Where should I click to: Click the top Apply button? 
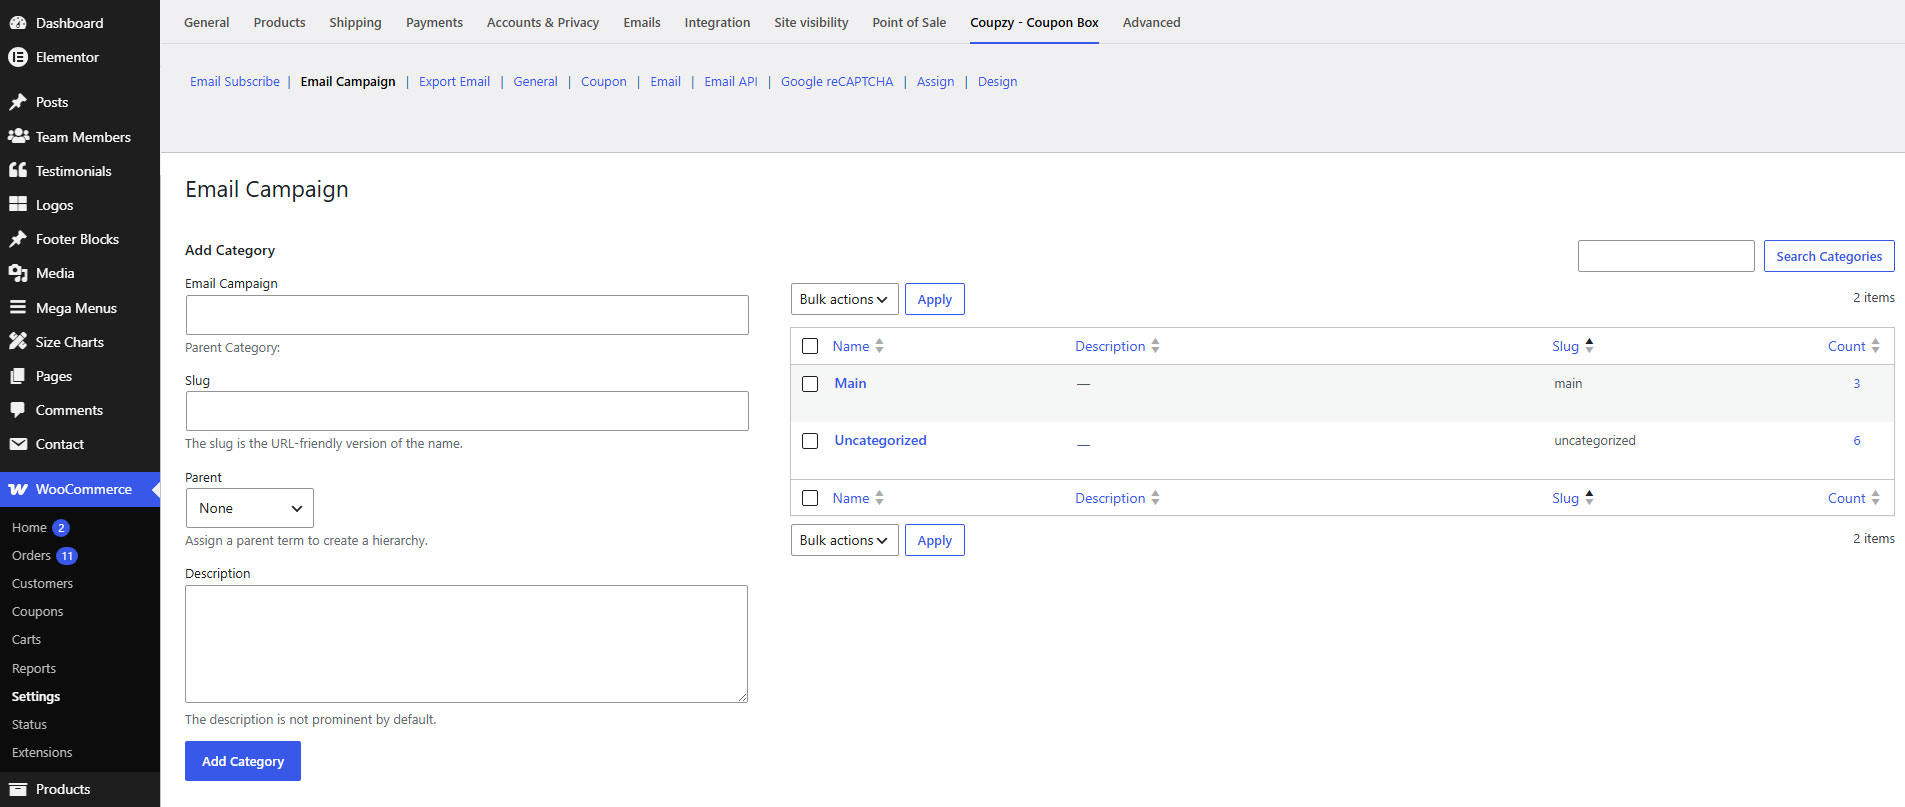(x=935, y=299)
